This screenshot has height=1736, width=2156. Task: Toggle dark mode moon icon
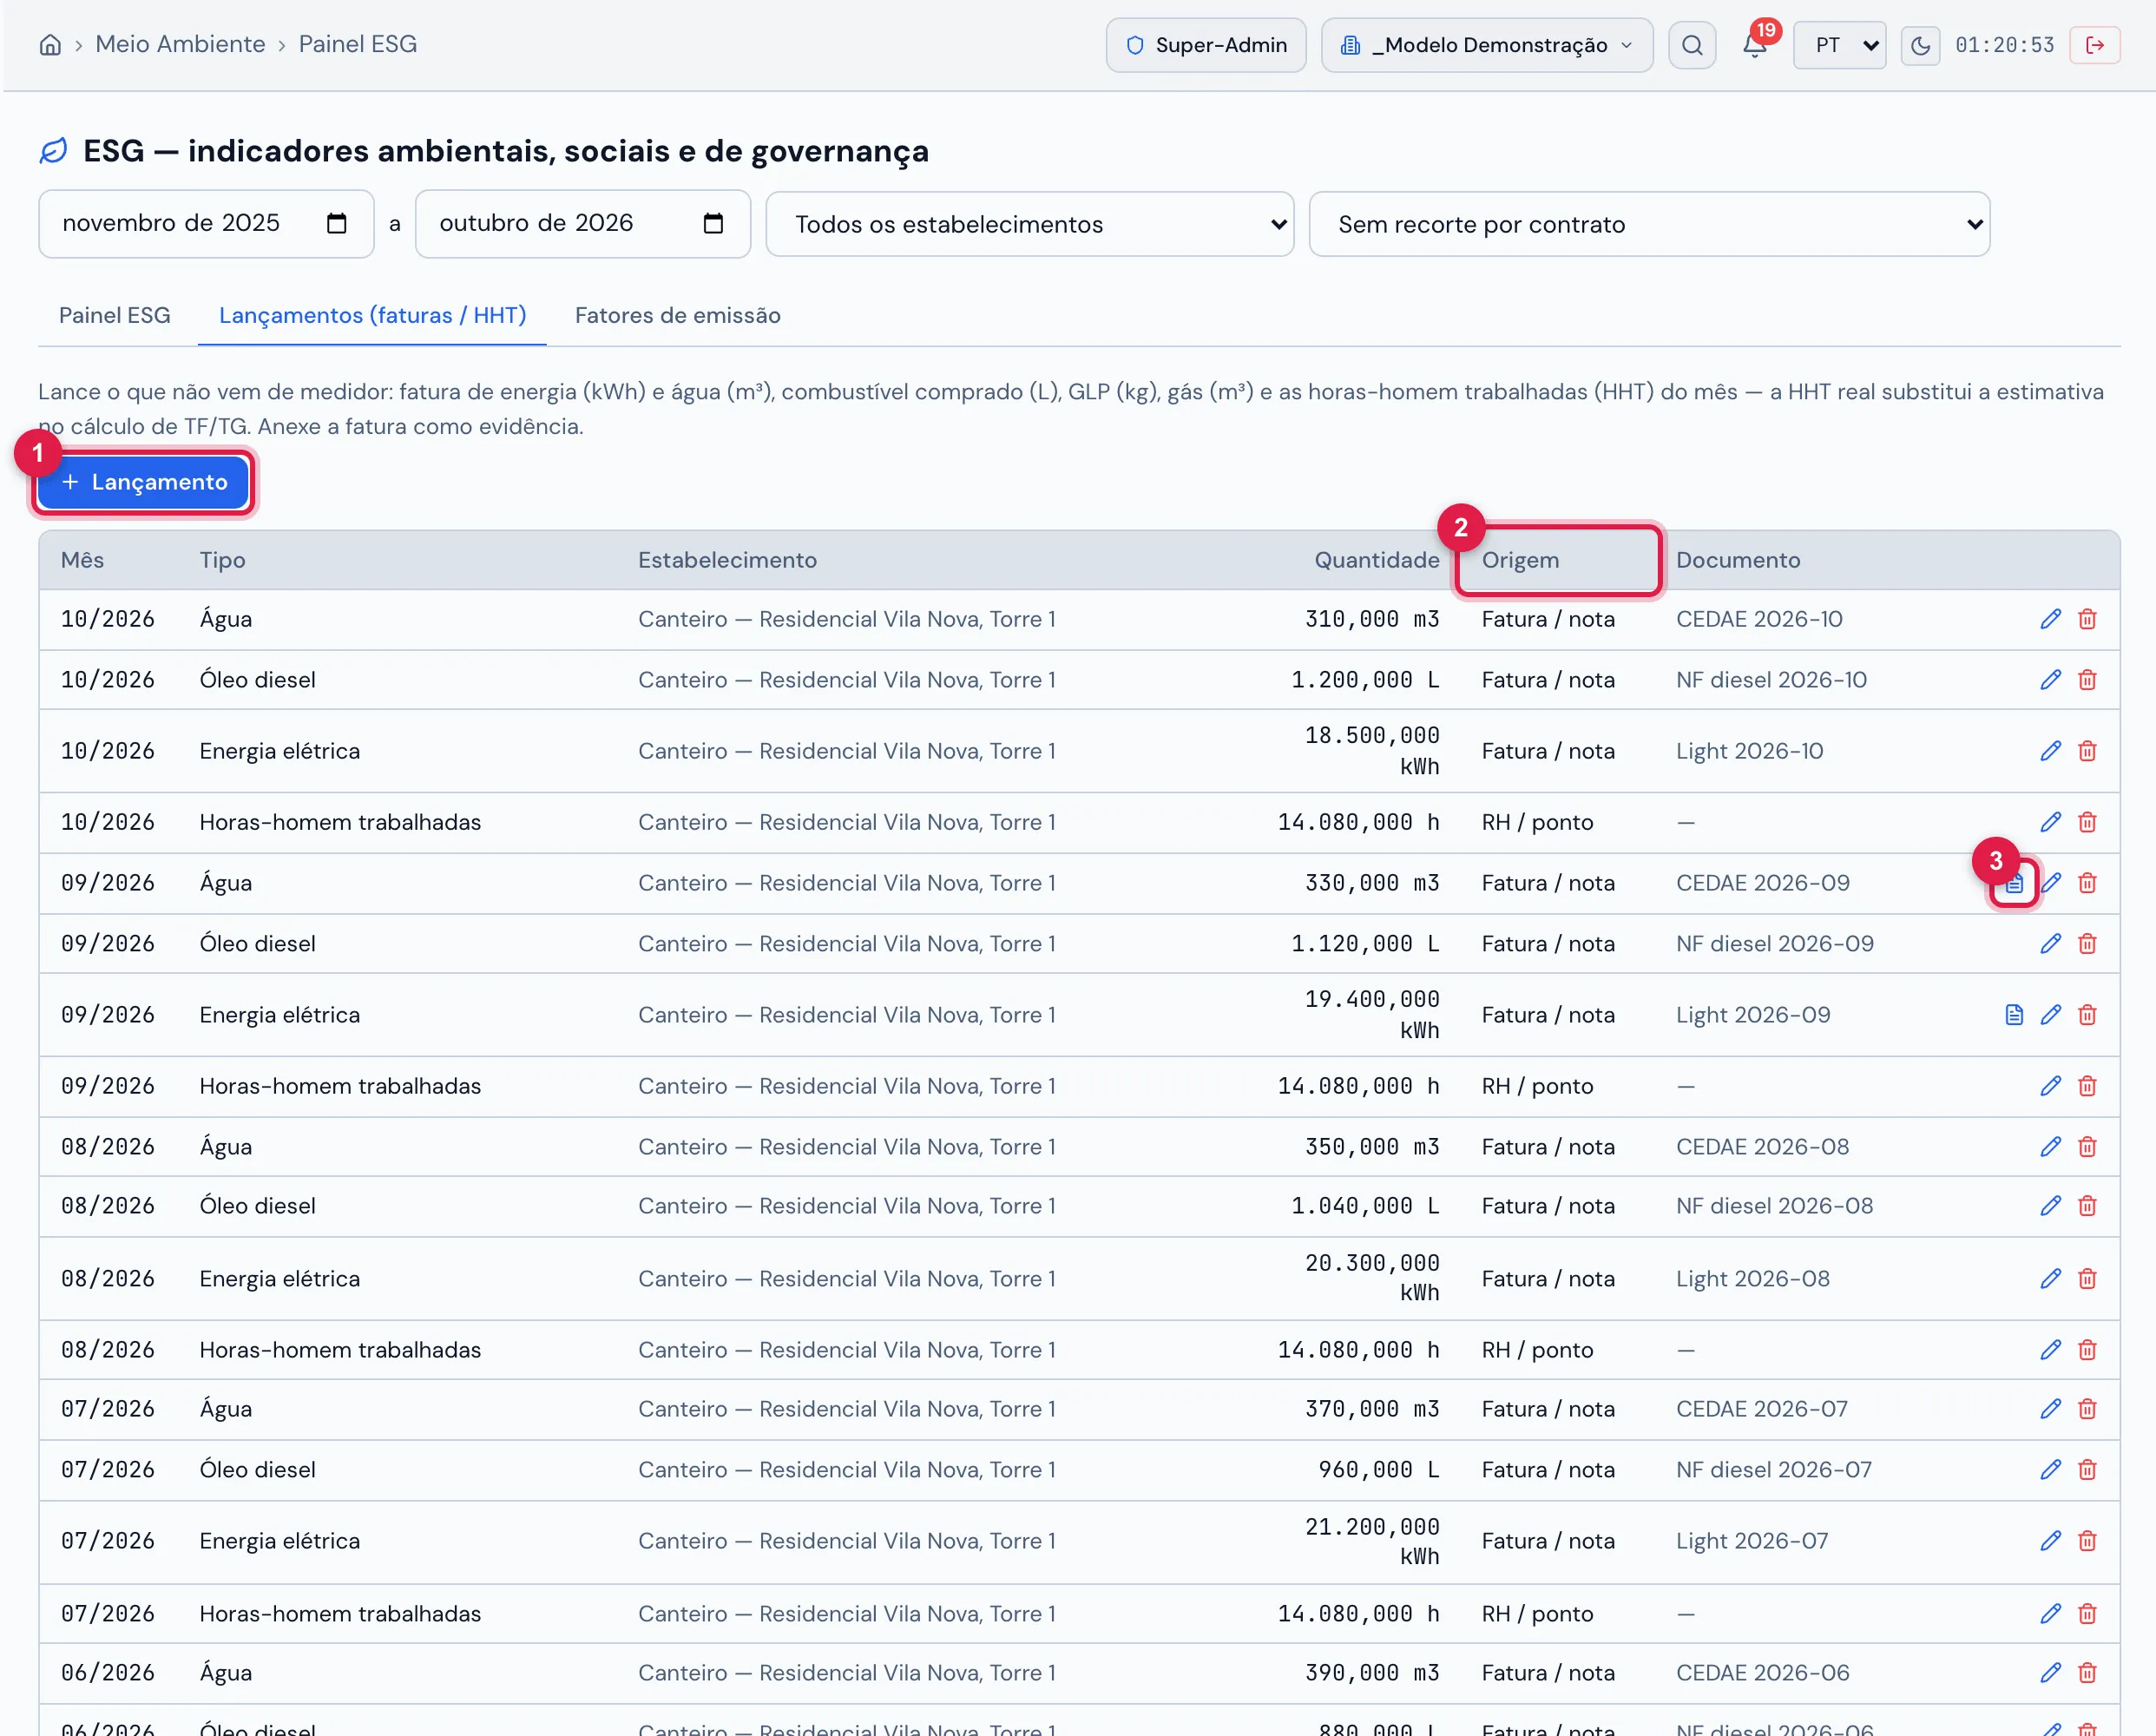(1920, 45)
